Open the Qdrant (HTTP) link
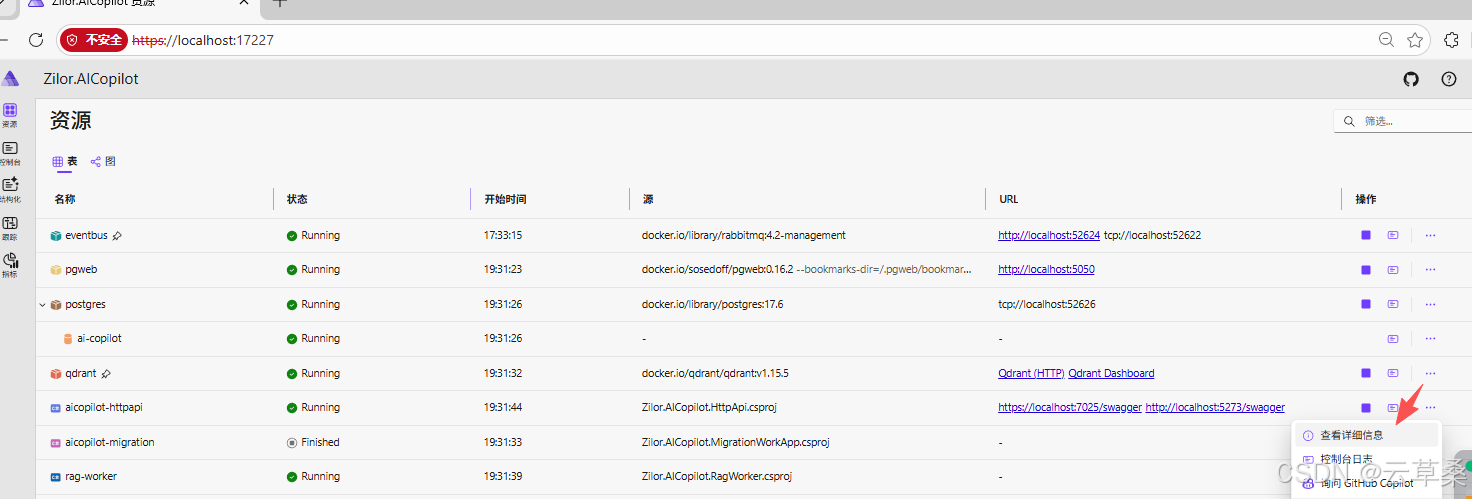The height and width of the screenshot is (499, 1472). [1031, 374]
